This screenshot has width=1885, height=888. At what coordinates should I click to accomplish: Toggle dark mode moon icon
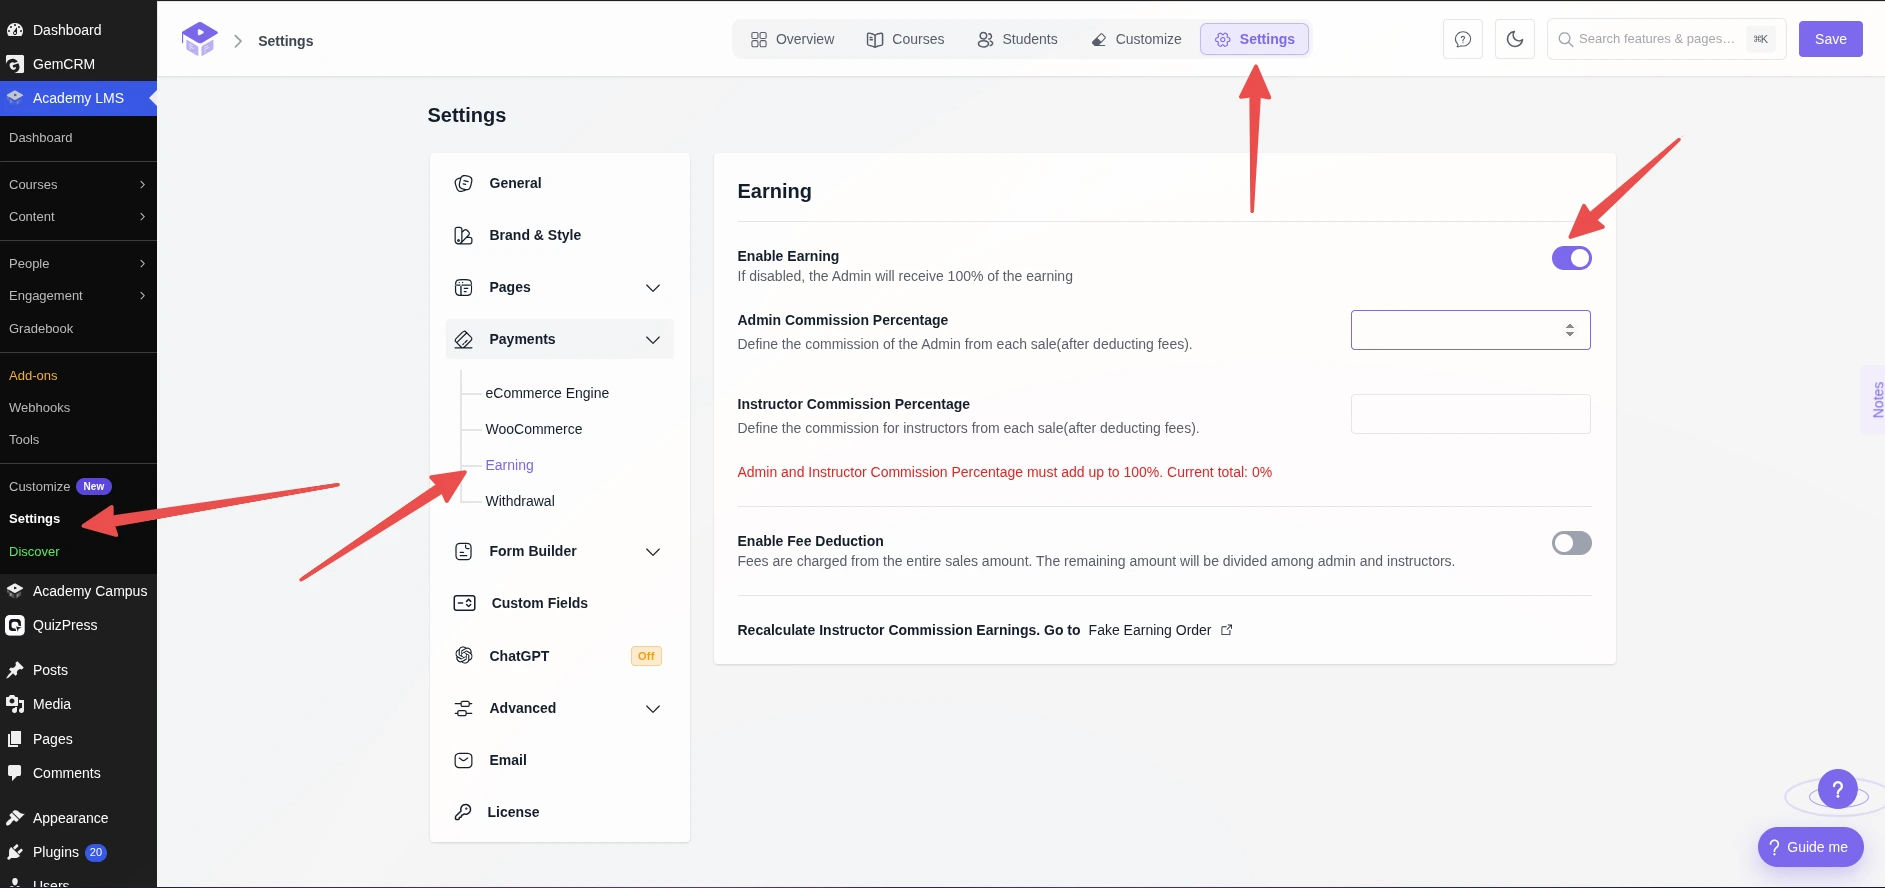(1515, 39)
